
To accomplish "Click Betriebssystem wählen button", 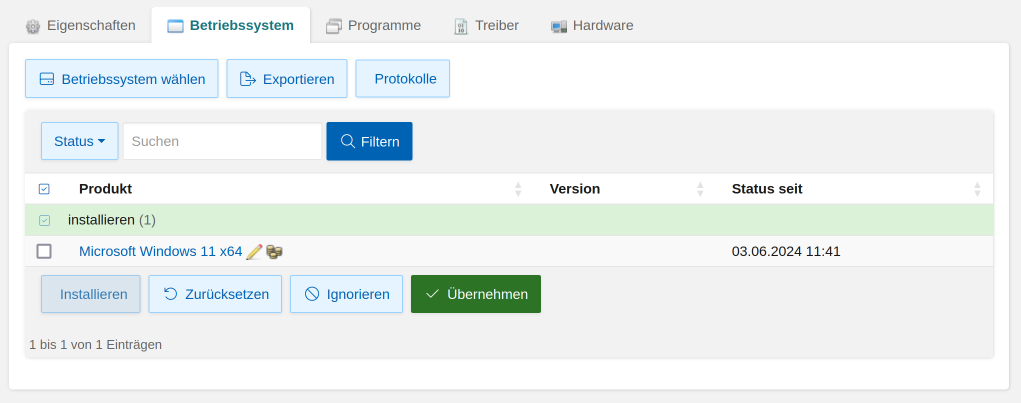I will tap(121, 78).
